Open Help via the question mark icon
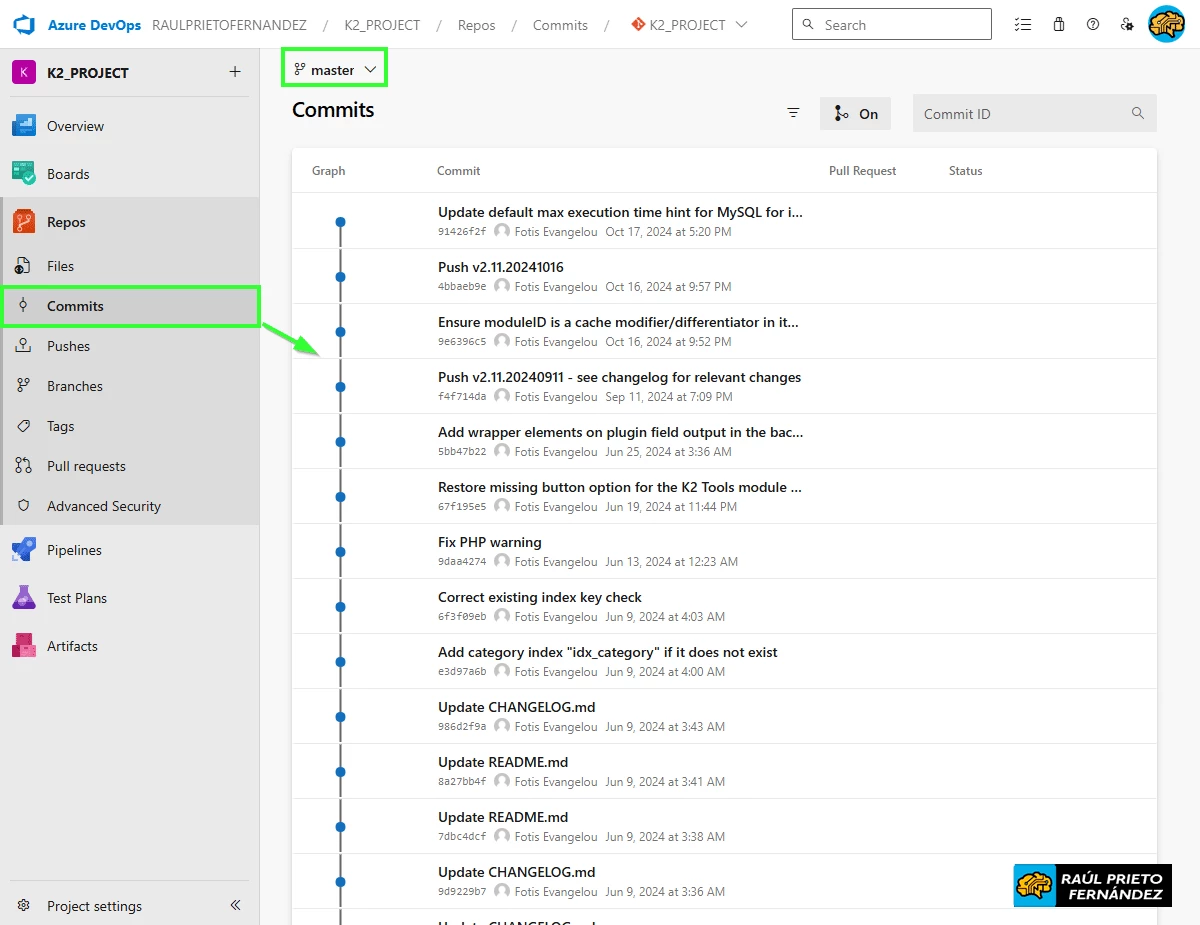The image size is (1200, 925). point(1092,23)
